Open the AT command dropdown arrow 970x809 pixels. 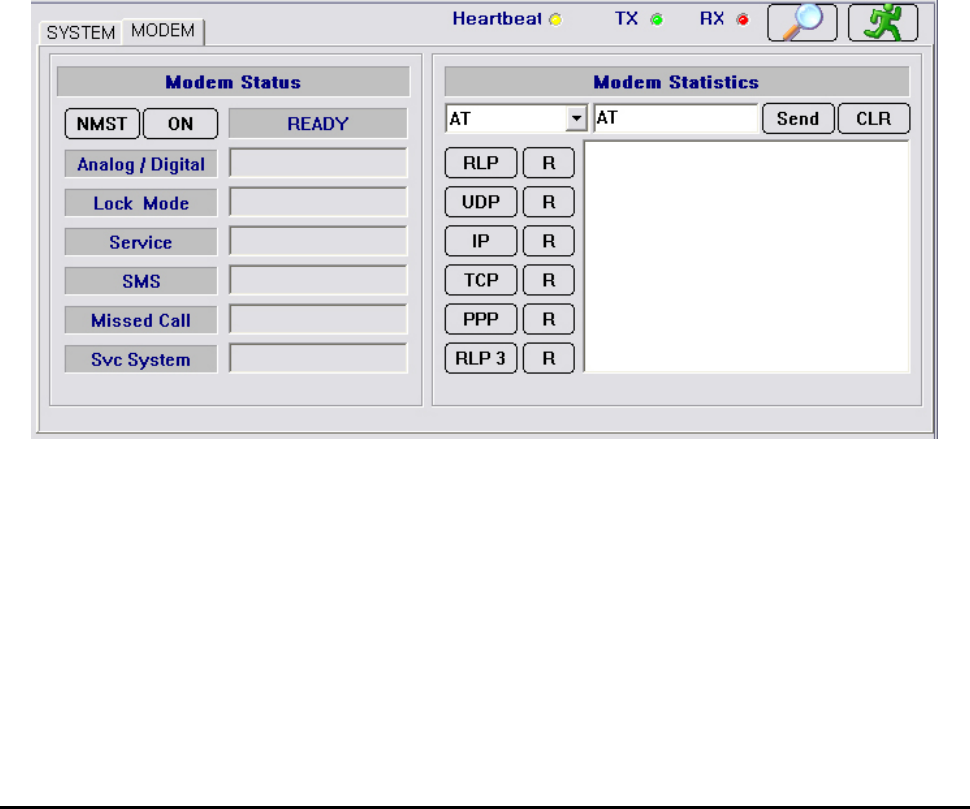tap(577, 118)
